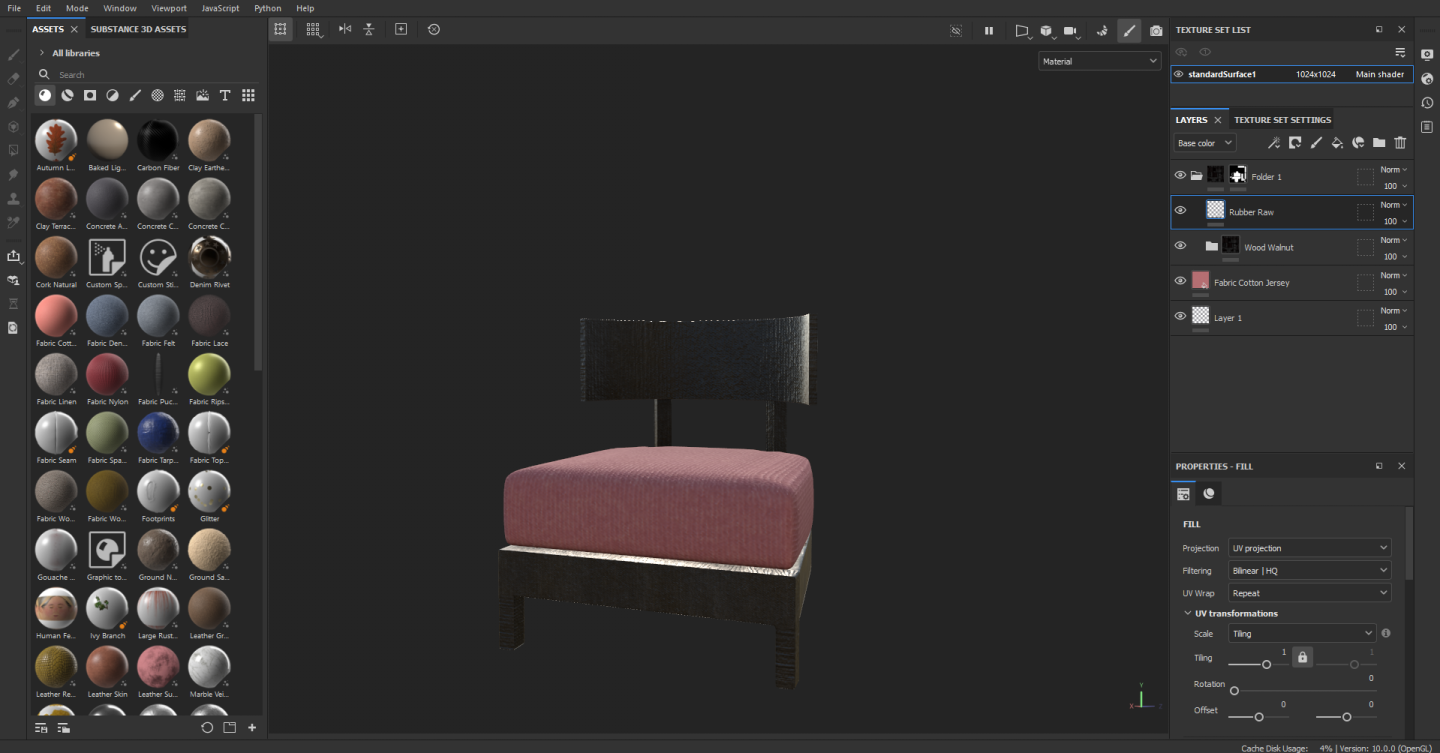Image resolution: width=1440 pixels, height=753 pixels.
Task: Activate painting mode brush icon in top toolbar
Action: click(1129, 31)
